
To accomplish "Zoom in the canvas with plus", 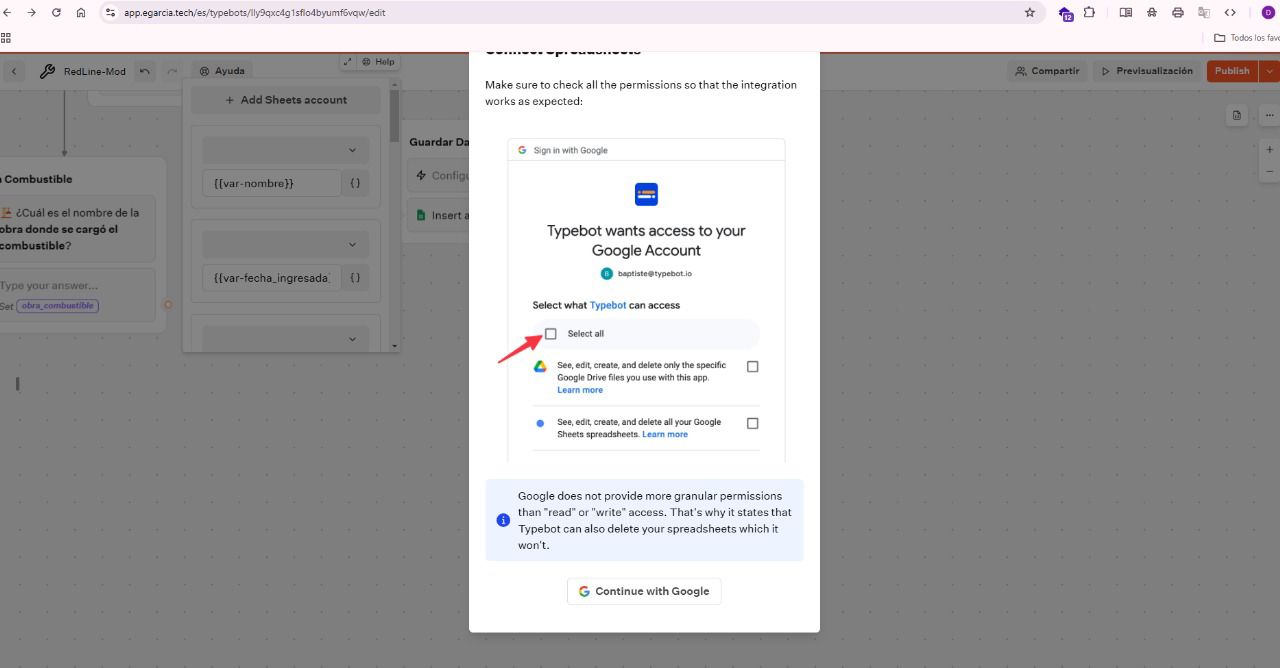I will click(1270, 149).
